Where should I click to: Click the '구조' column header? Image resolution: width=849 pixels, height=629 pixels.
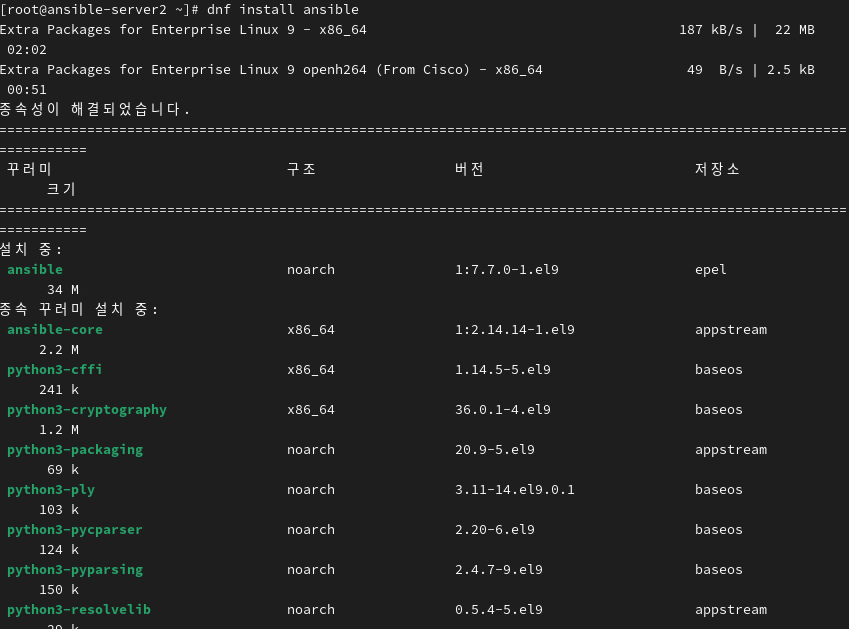click(x=301, y=169)
